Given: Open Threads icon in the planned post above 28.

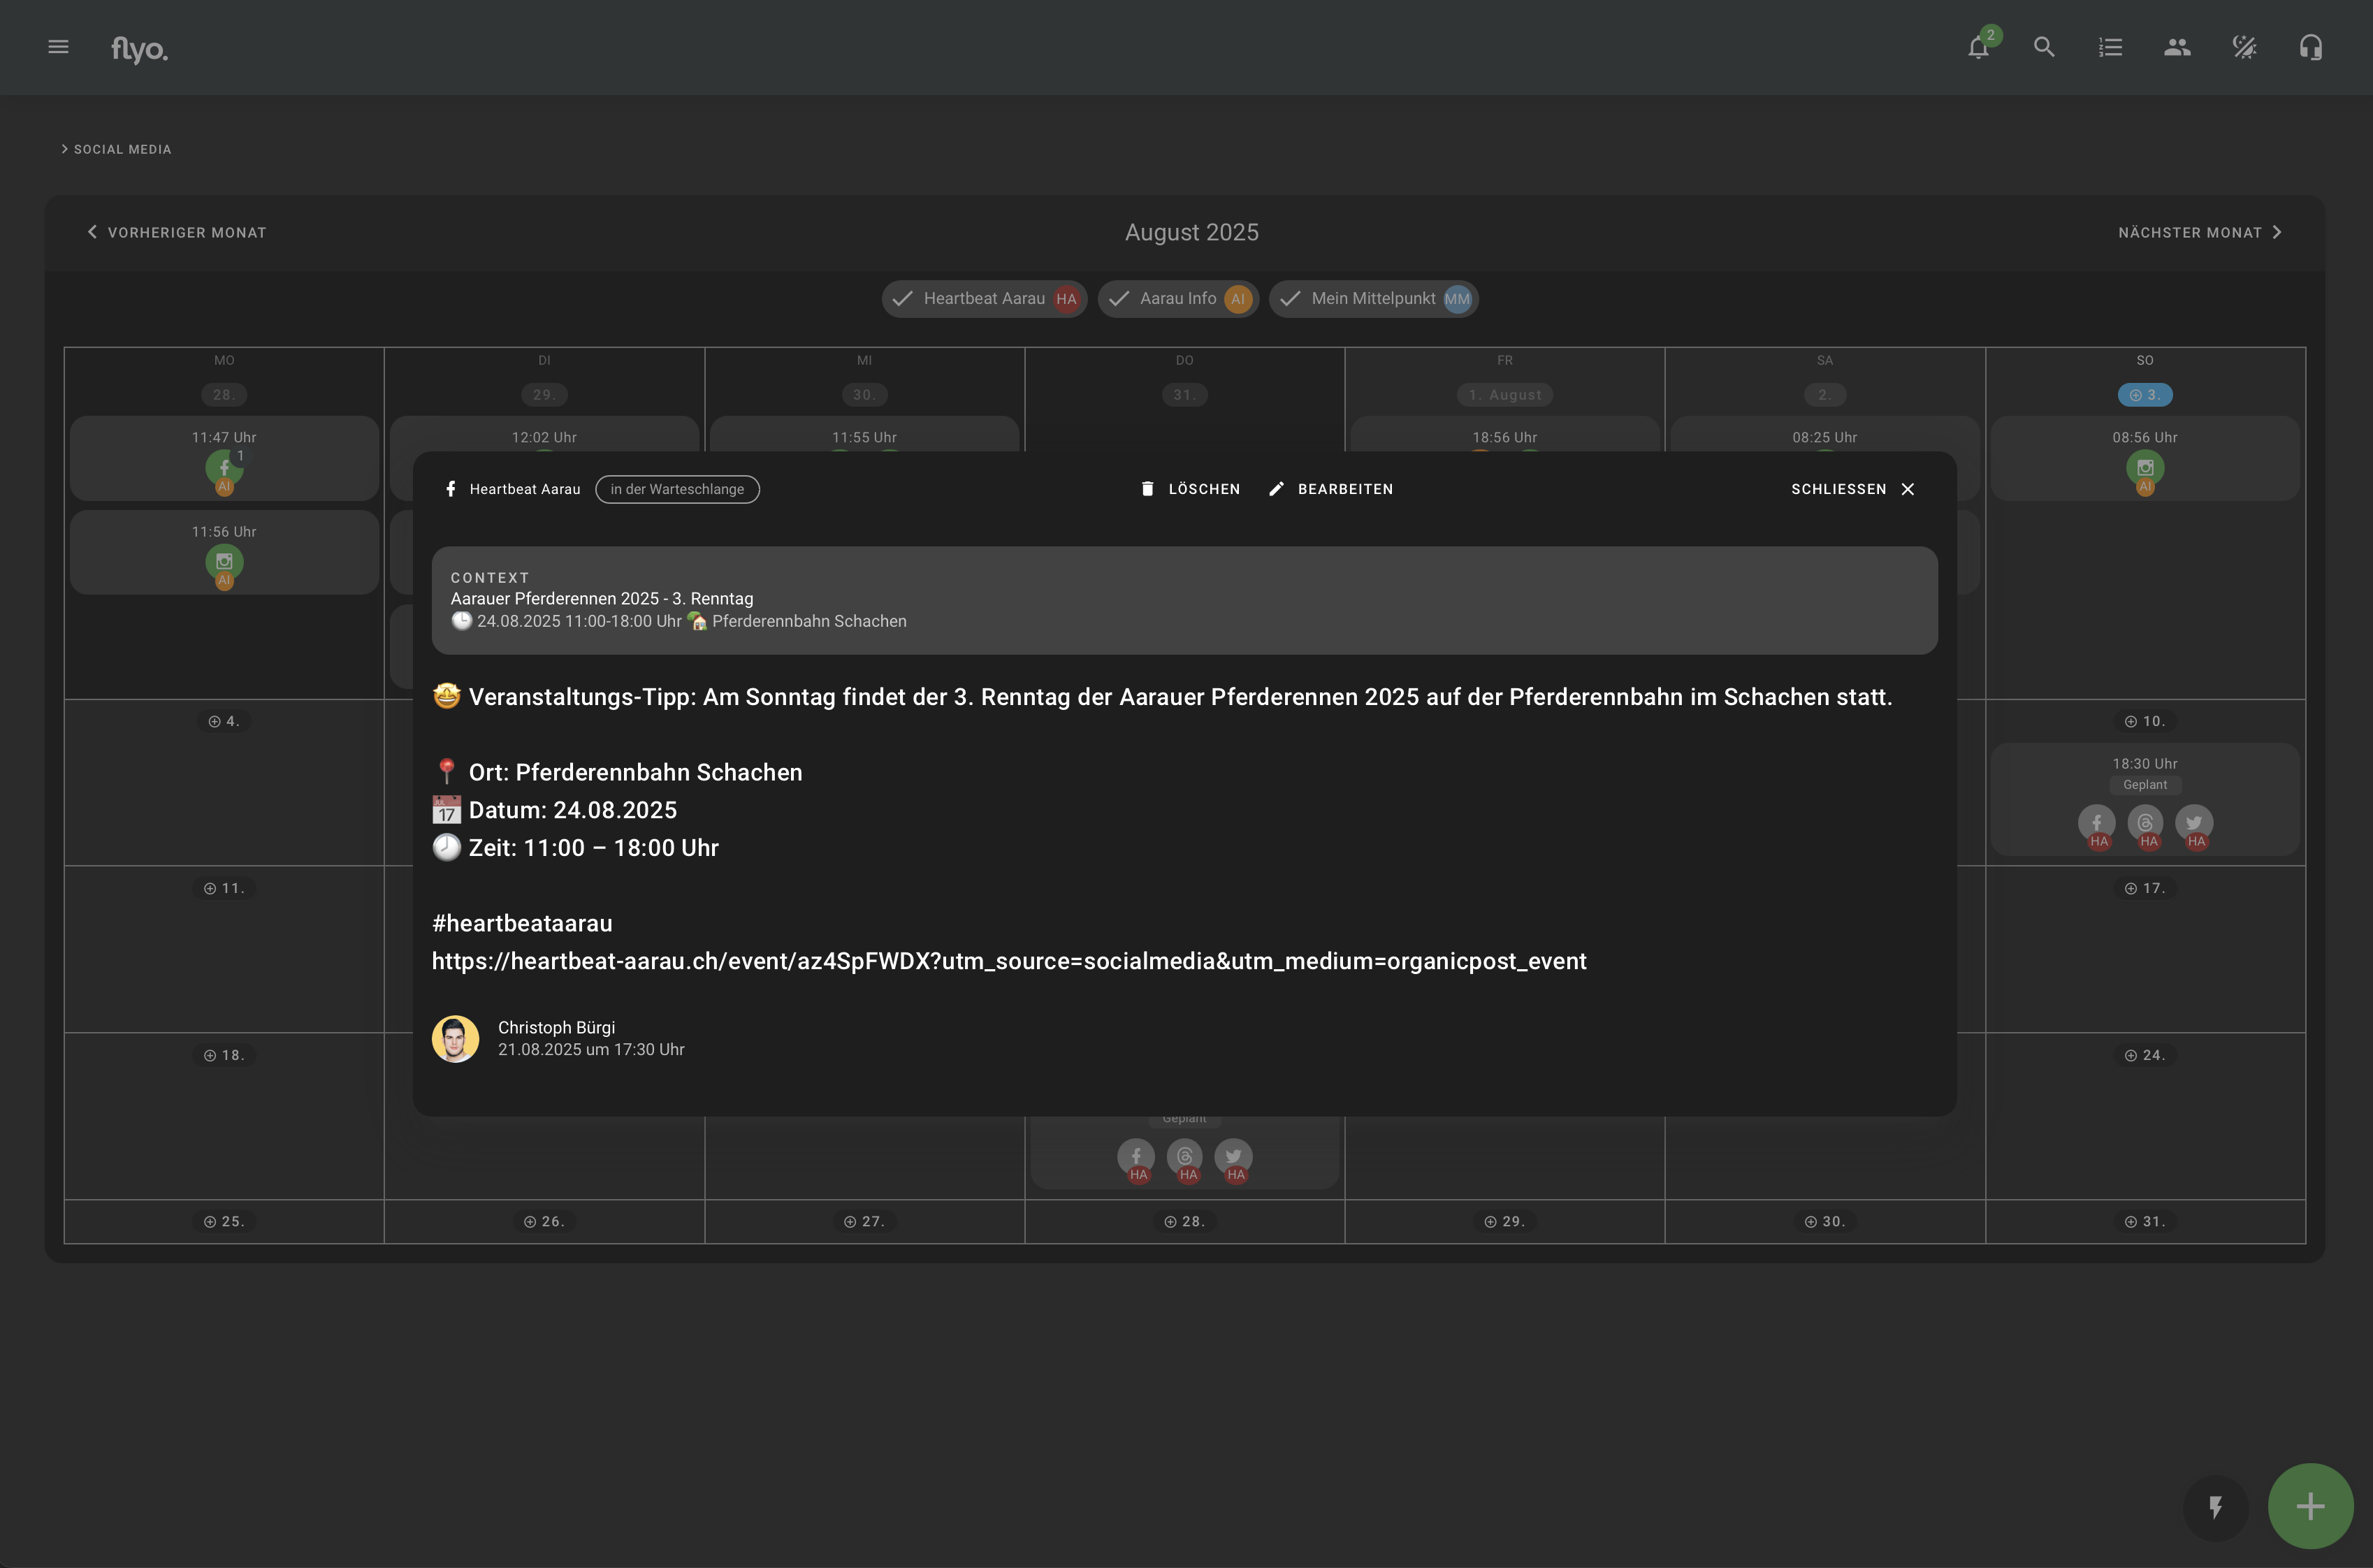Looking at the screenshot, I should 1185,1157.
